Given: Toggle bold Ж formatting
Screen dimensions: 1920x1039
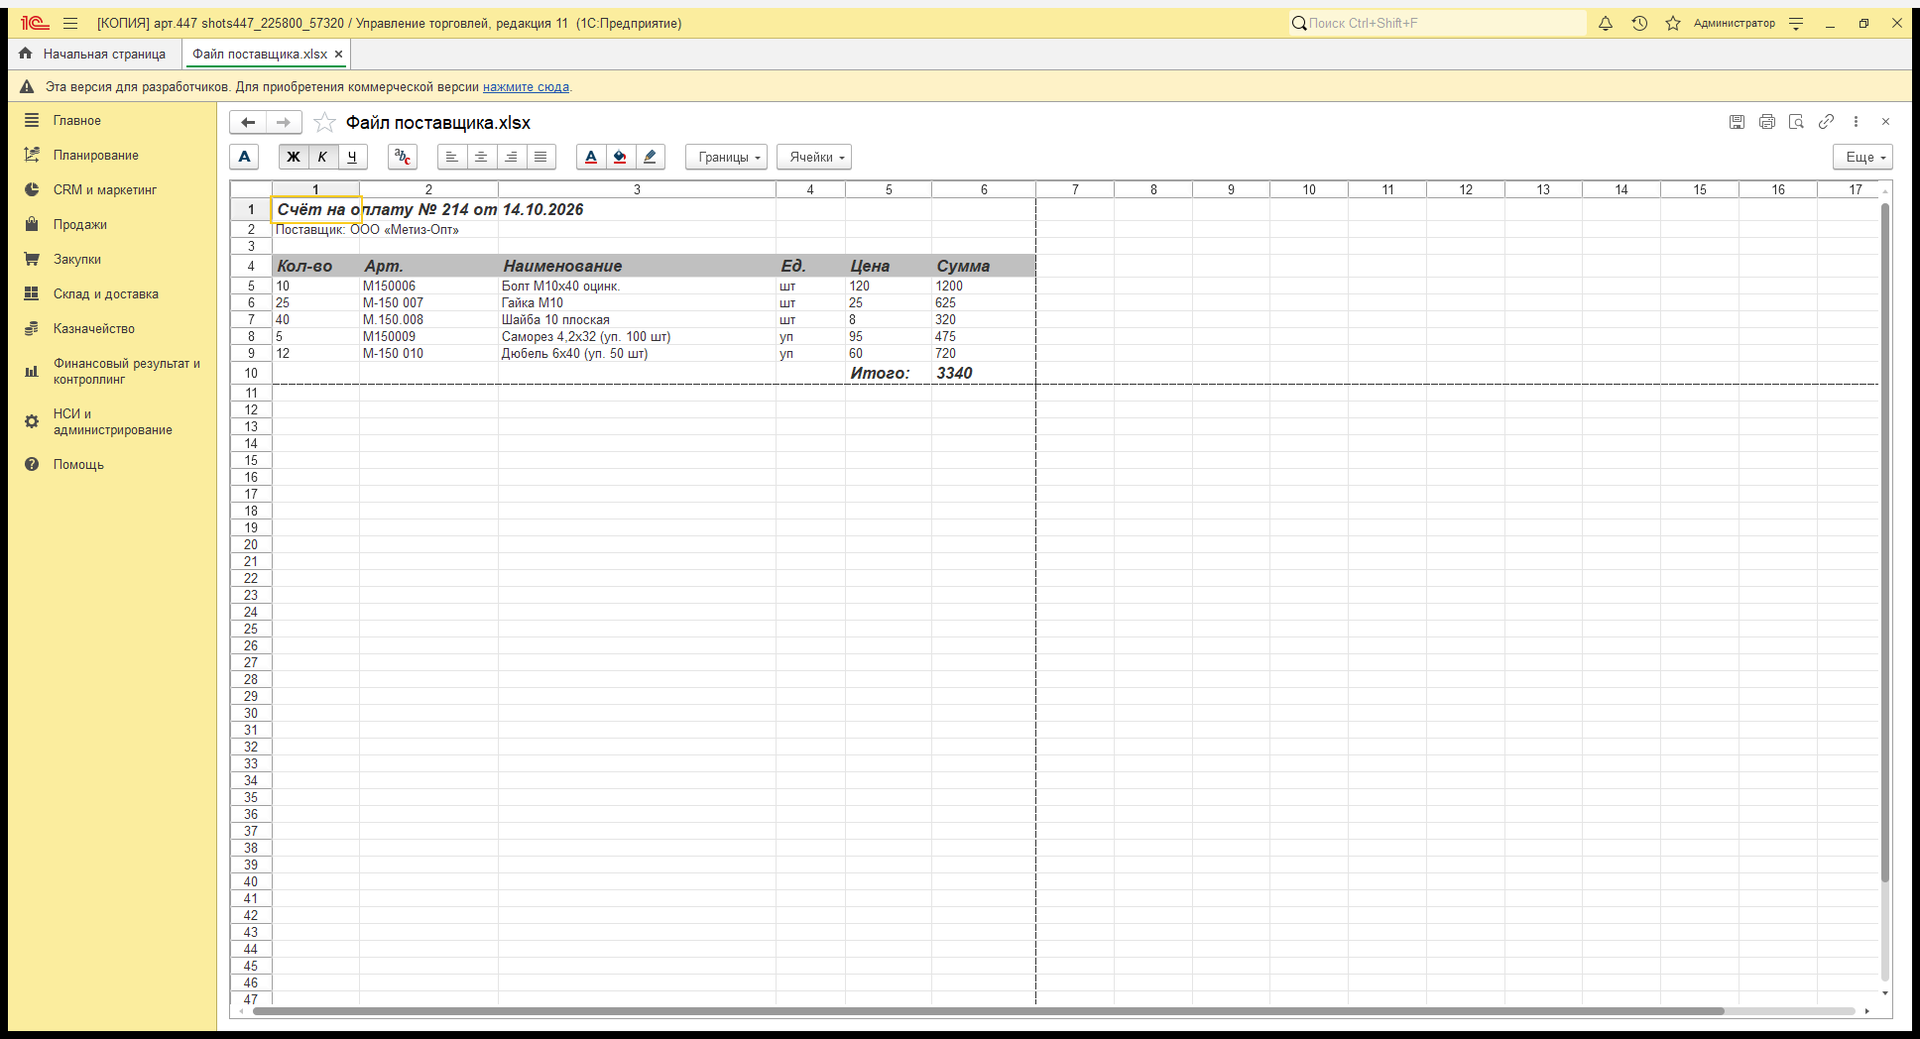Looking at the screenshot, I should click(x=293, y=157).
